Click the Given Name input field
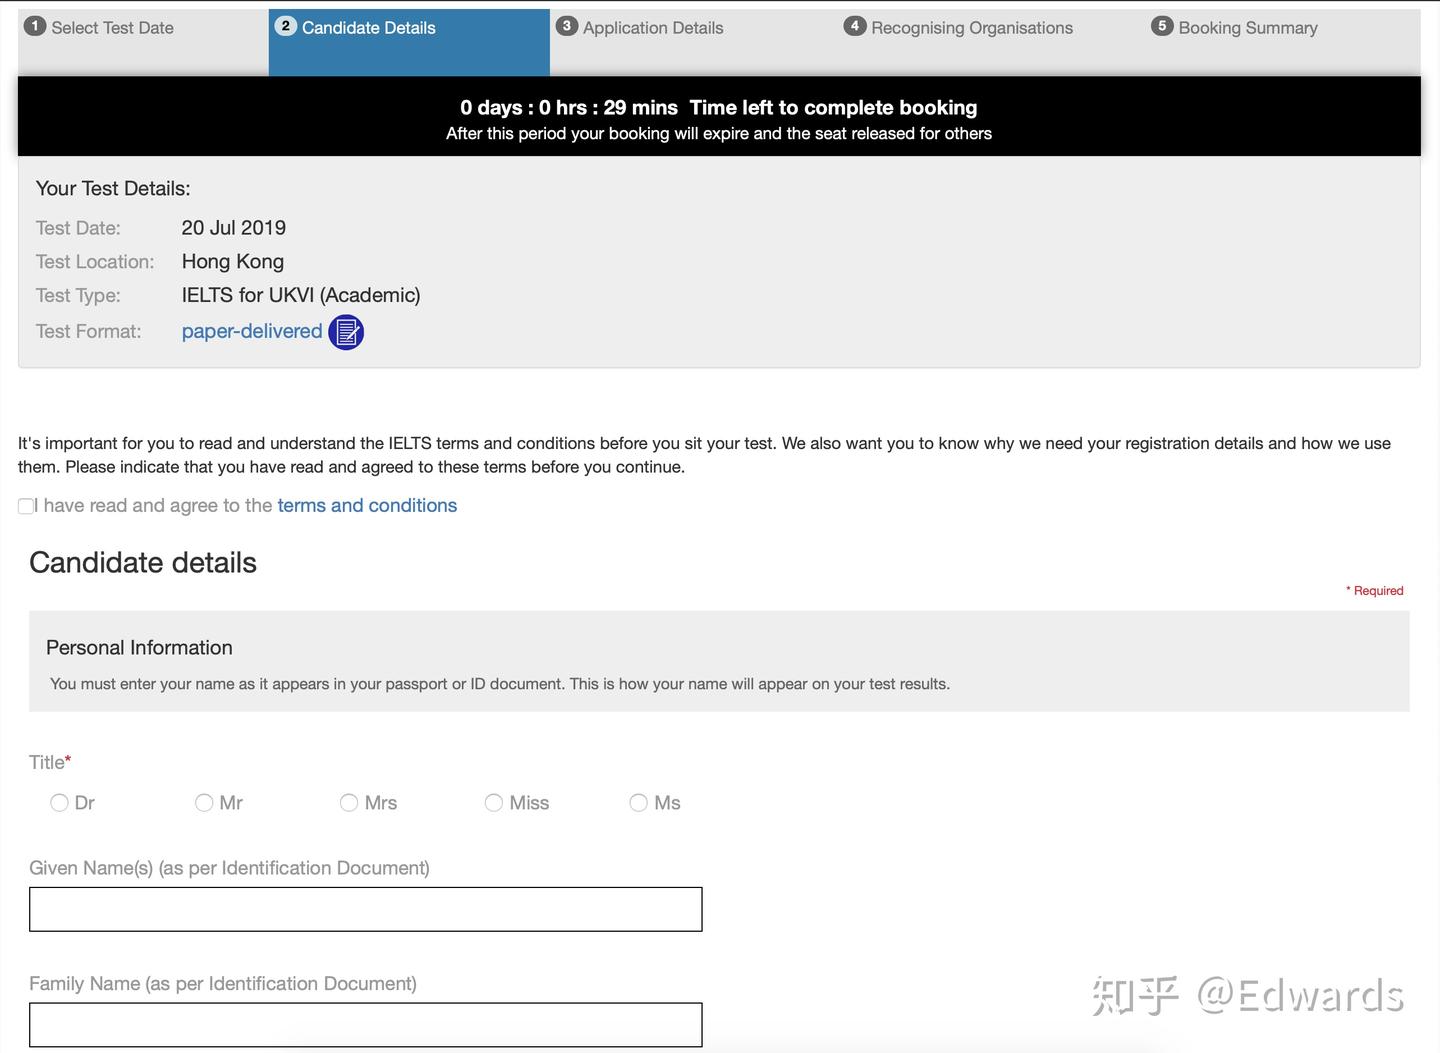The width and height of the screenshot is (1440, 1053). click(x=365, y=908)
